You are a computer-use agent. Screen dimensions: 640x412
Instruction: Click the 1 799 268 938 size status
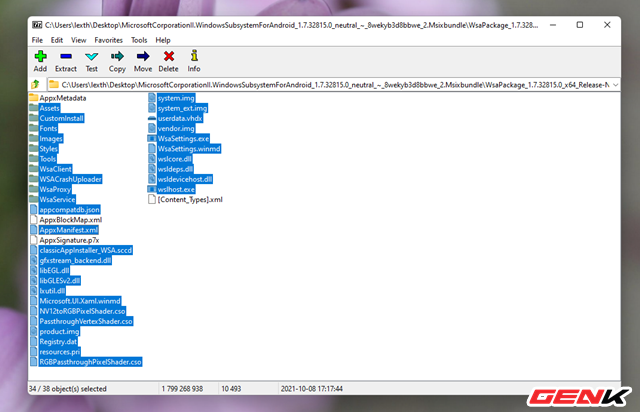[x=182, y=389]
